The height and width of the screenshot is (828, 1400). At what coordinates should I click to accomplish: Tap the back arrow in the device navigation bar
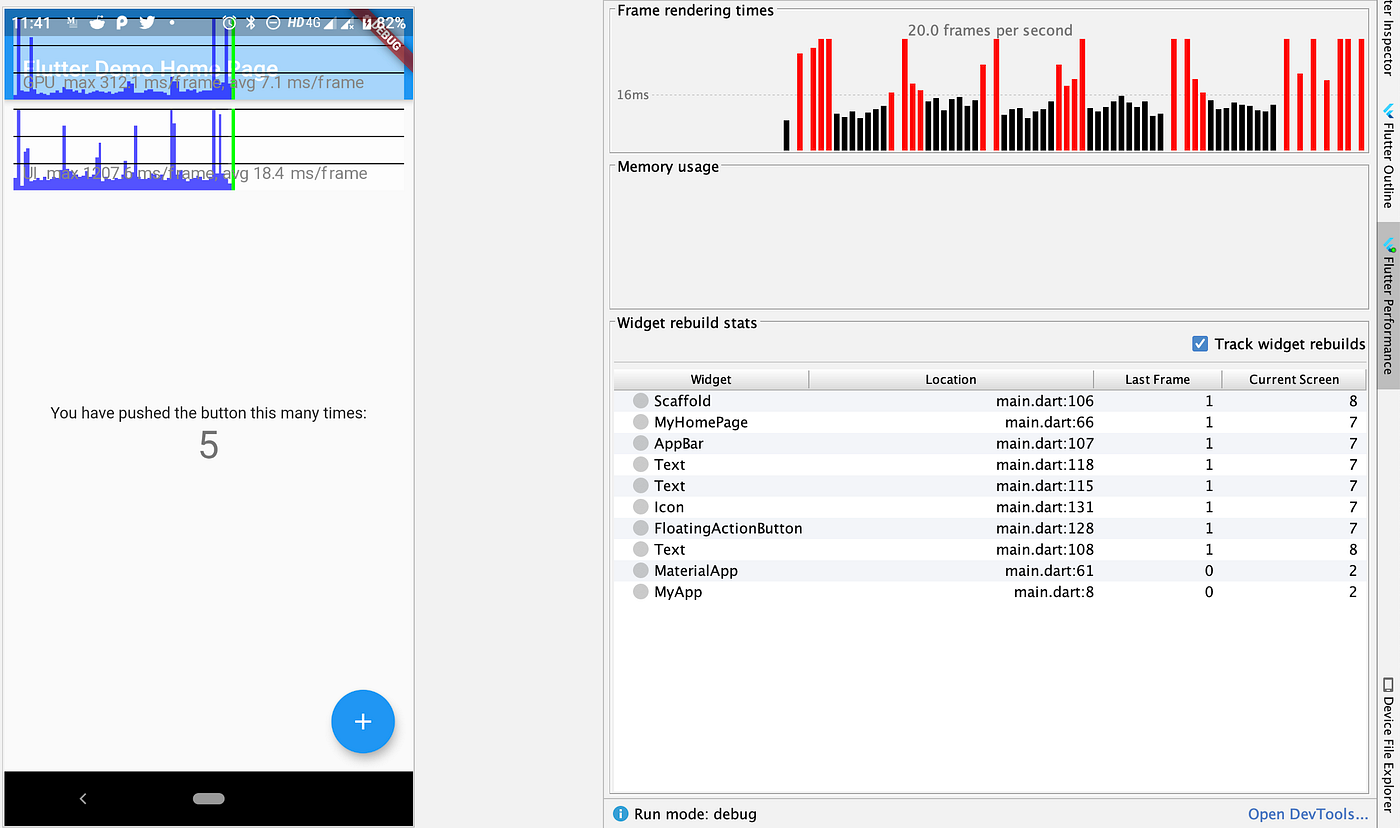point(83,798)
